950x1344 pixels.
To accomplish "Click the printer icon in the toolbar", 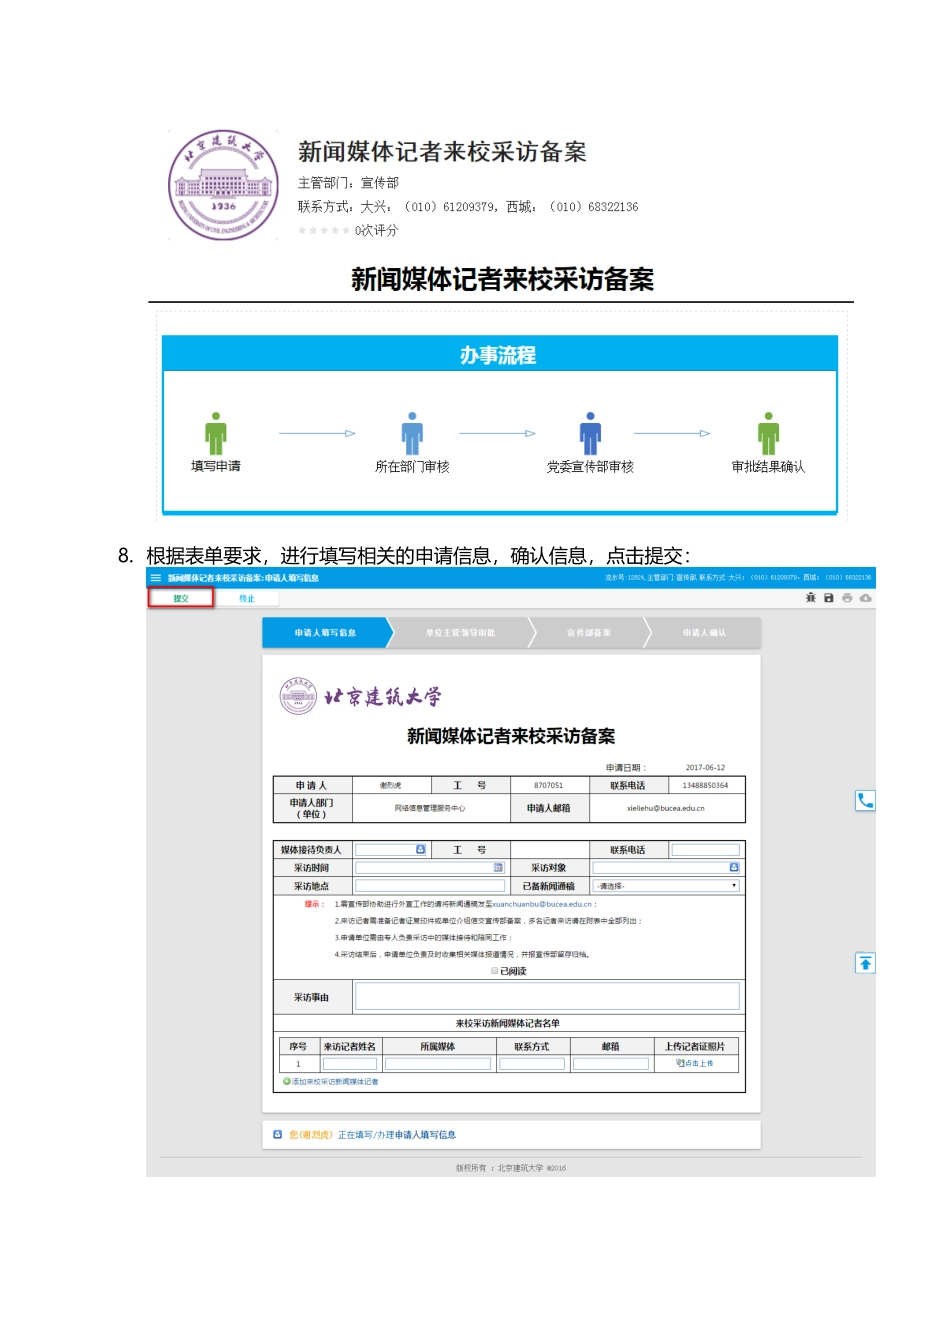I will click(847, 598).
